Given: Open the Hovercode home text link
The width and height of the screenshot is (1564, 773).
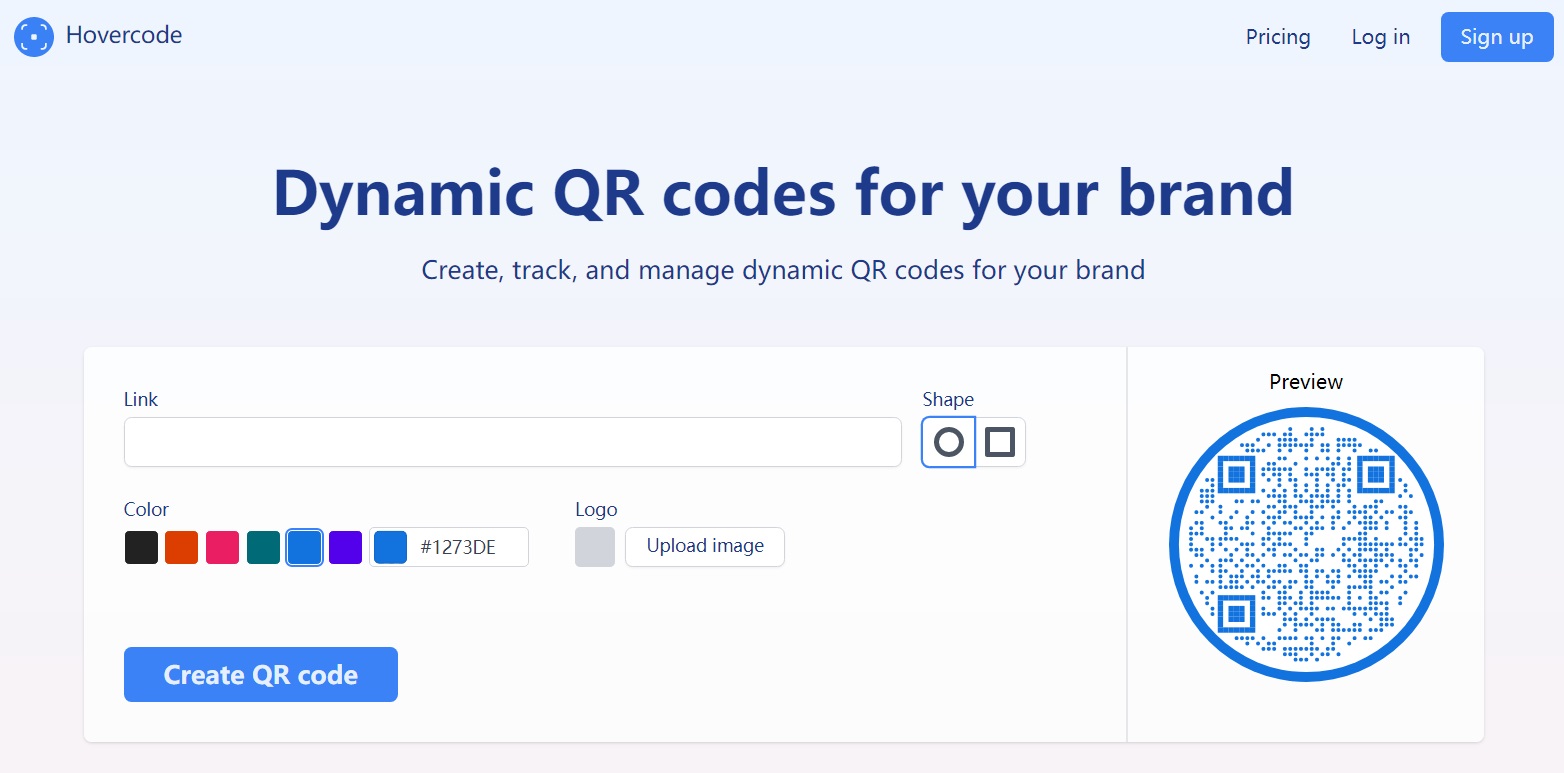Looking at the screenshot, I should tap(124, 35).
